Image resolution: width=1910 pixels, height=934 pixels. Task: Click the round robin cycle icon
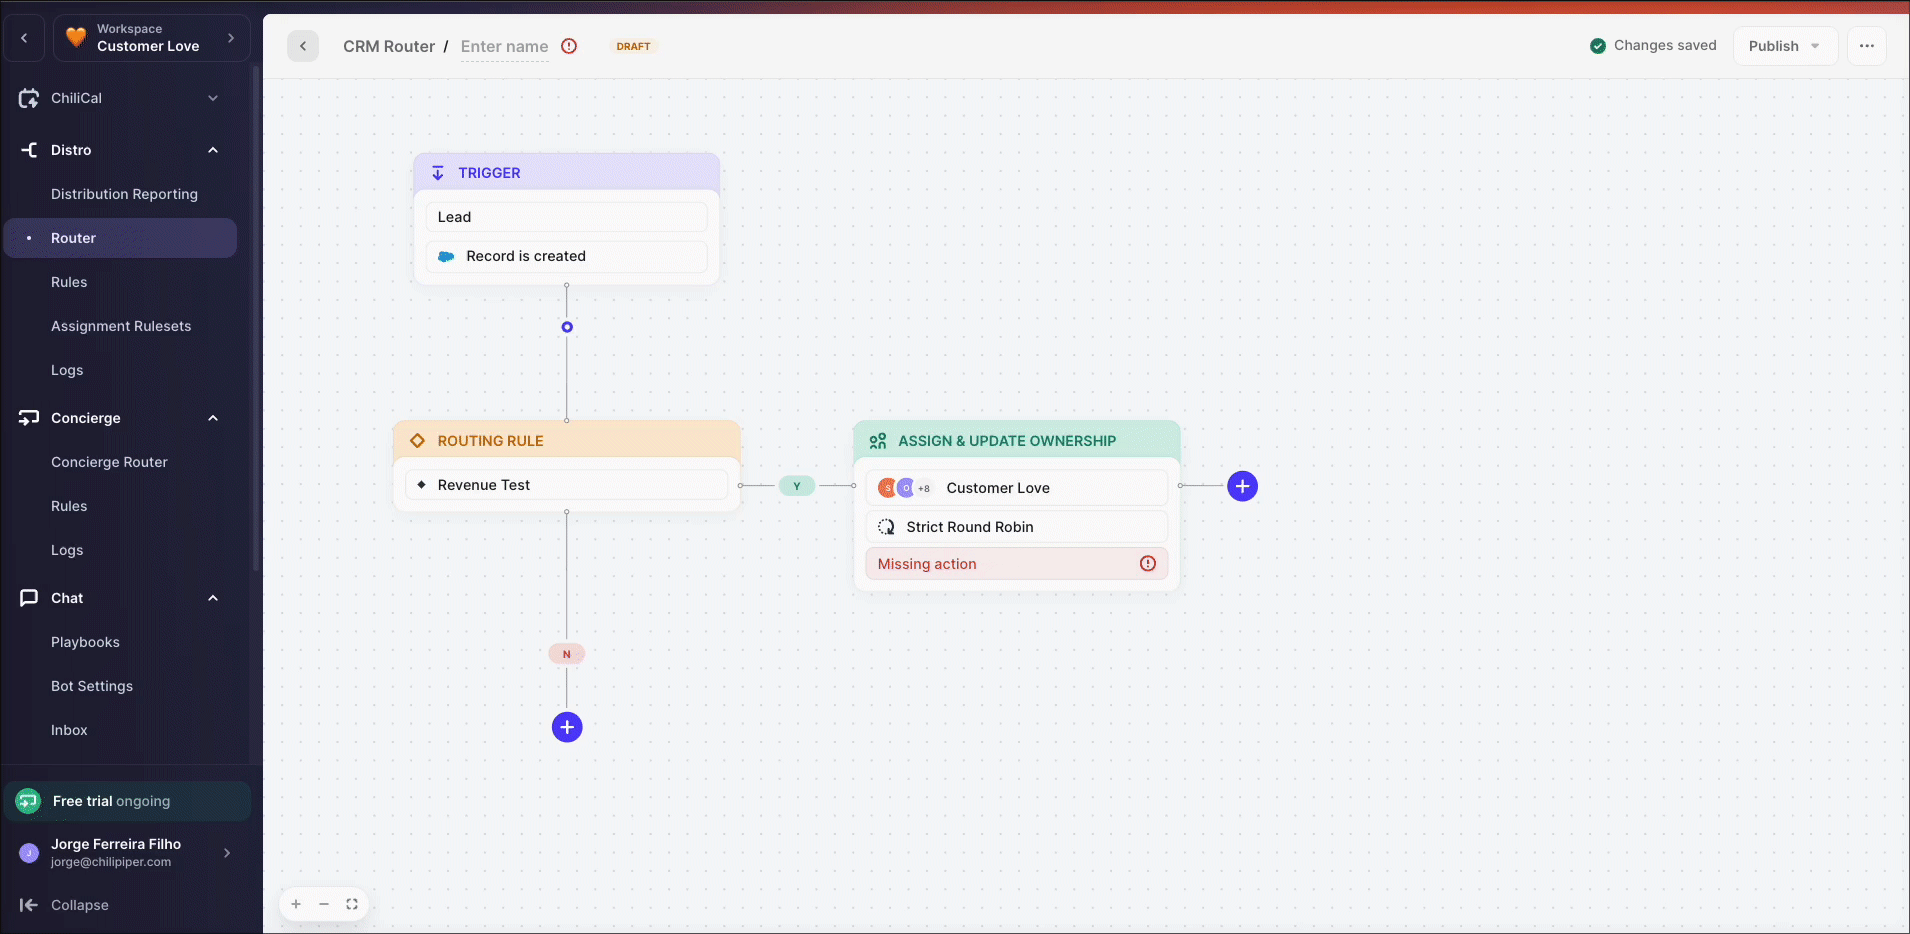[886, 527]
